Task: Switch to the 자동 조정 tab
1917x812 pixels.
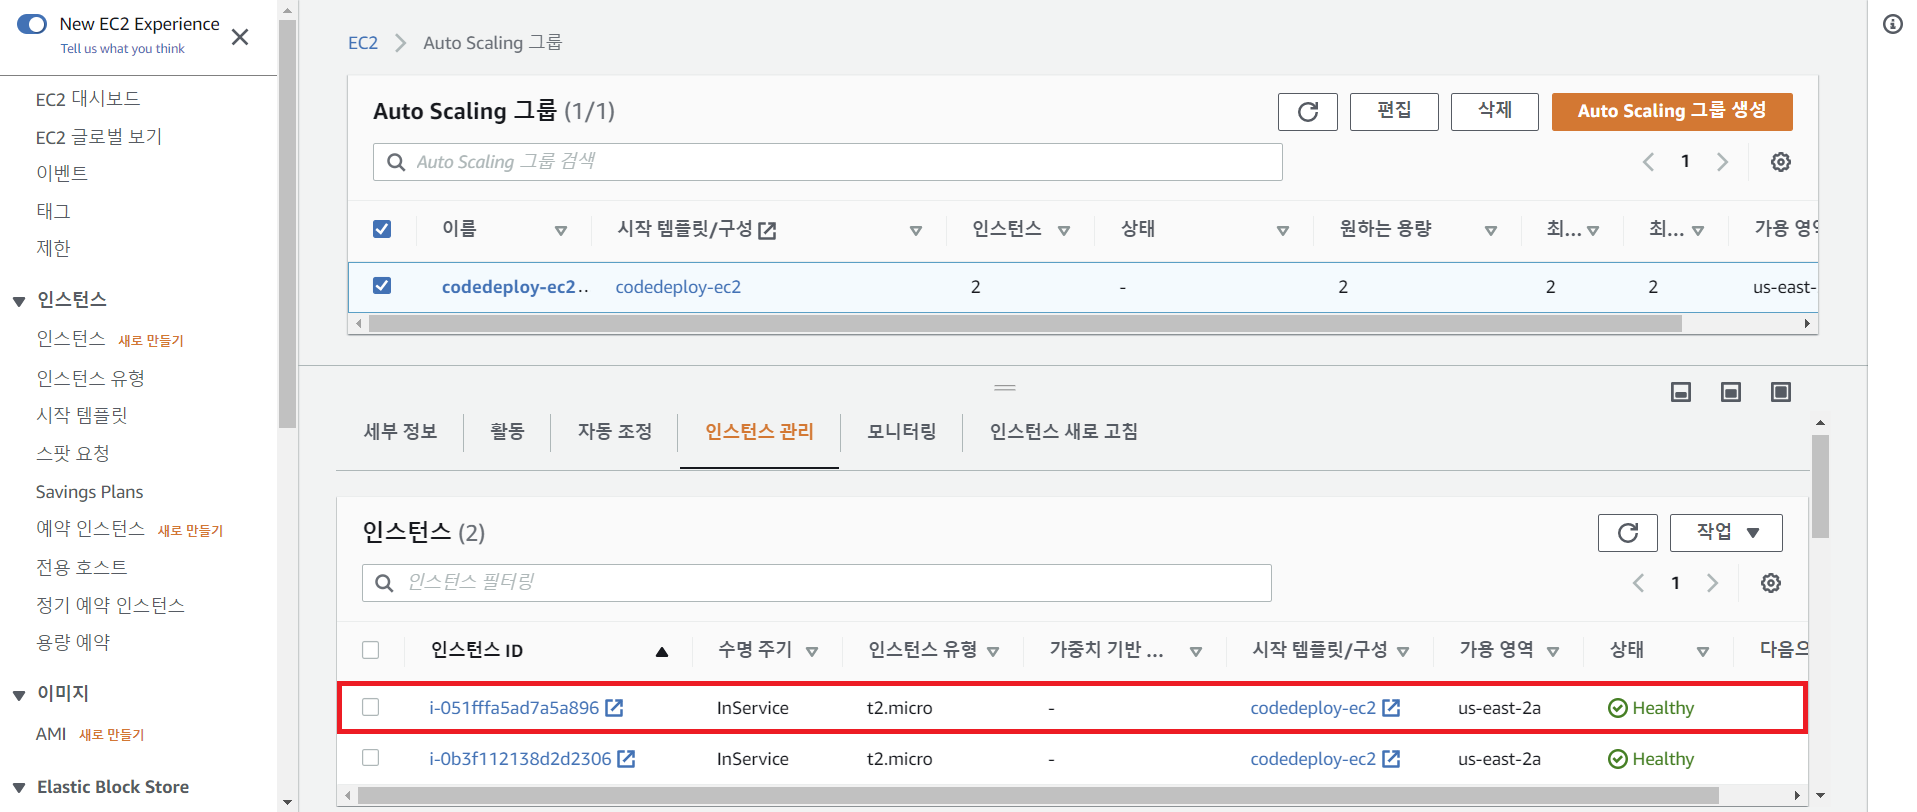Action: click(615, 432)
